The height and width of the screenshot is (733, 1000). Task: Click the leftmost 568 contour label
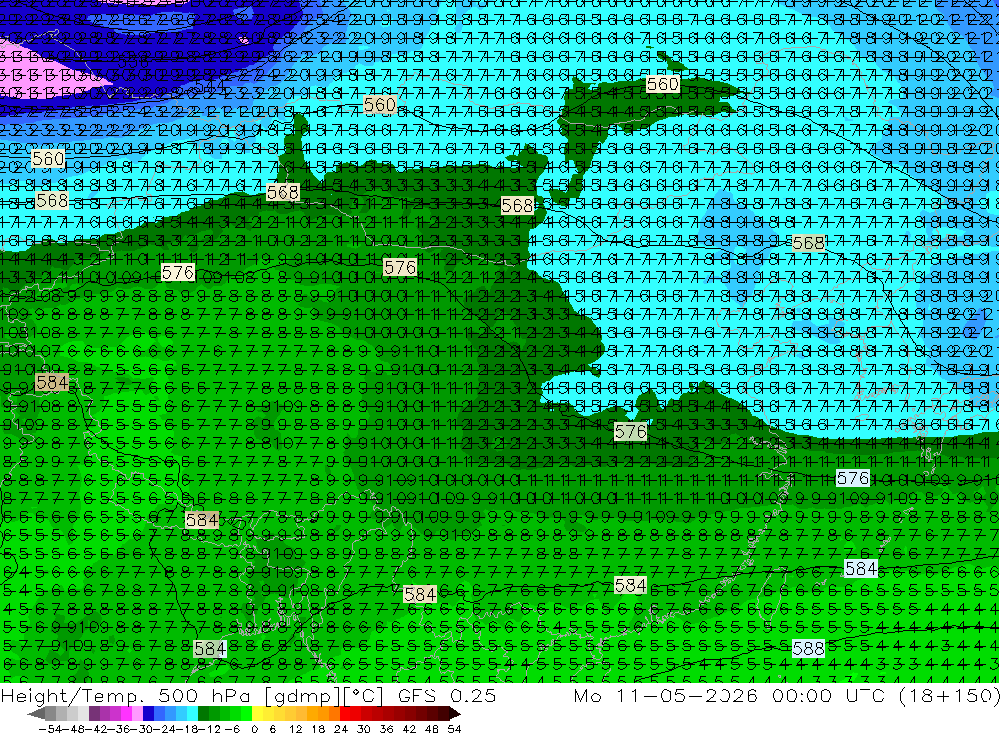tap(52, 200)
